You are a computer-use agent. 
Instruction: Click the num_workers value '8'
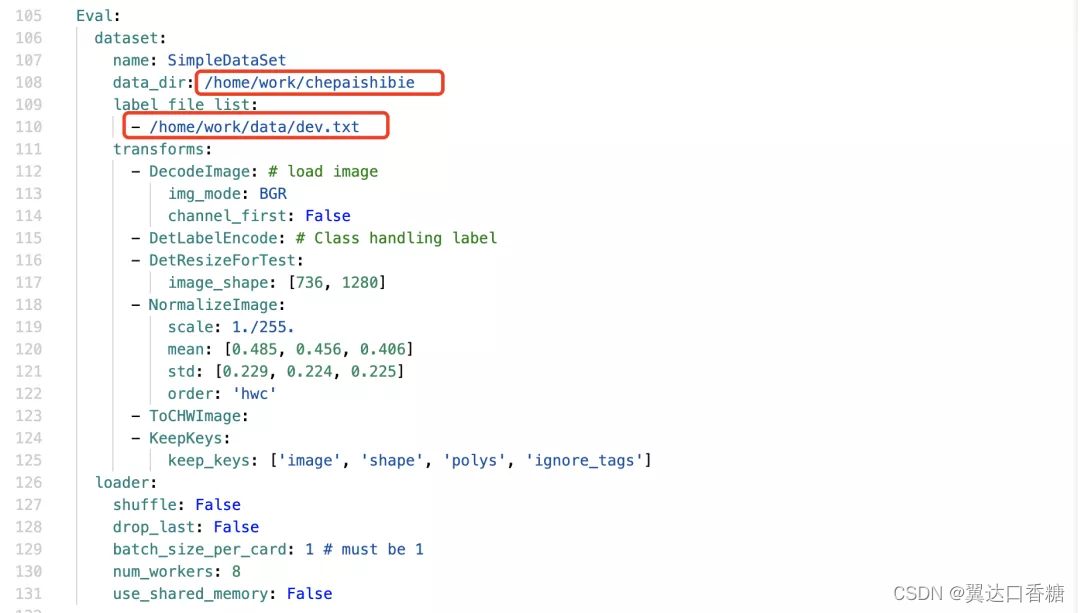click(x=236, y=572)
